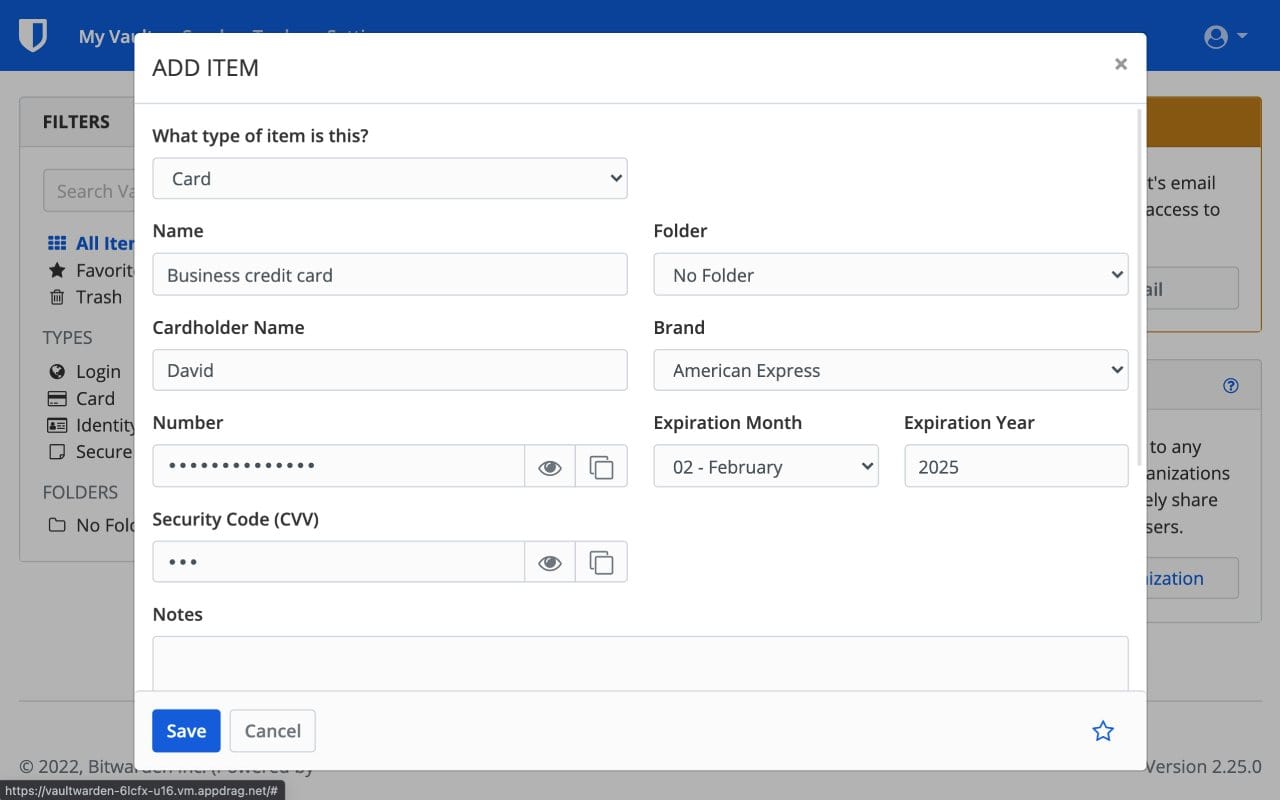Click the Card type icon in filters
This screenshot has height=800, width=1280.
[58, 398]
